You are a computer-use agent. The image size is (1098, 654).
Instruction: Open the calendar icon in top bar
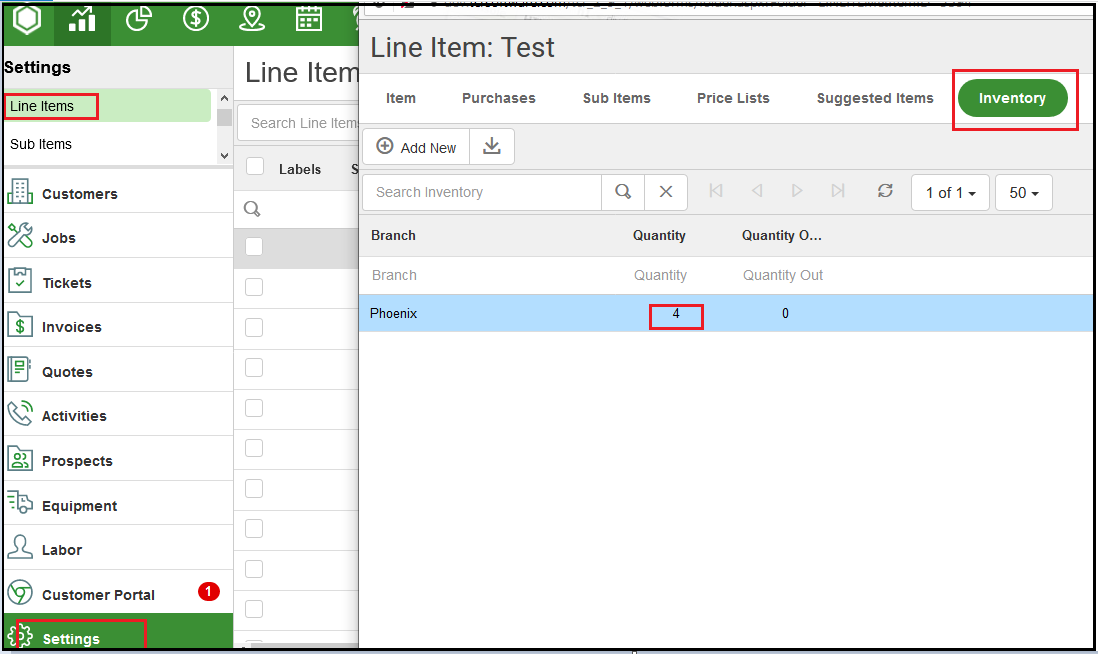pos(309,19)
